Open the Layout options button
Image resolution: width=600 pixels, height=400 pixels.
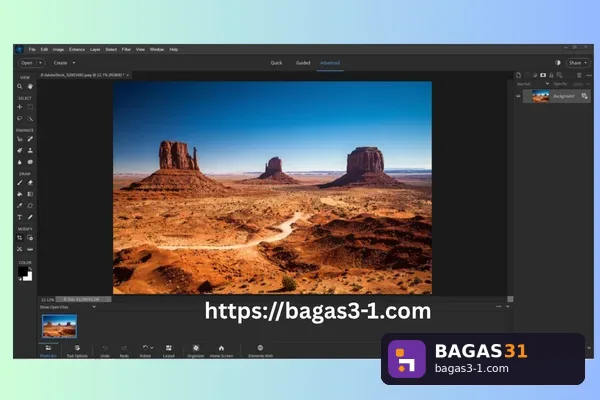[168, 351]
